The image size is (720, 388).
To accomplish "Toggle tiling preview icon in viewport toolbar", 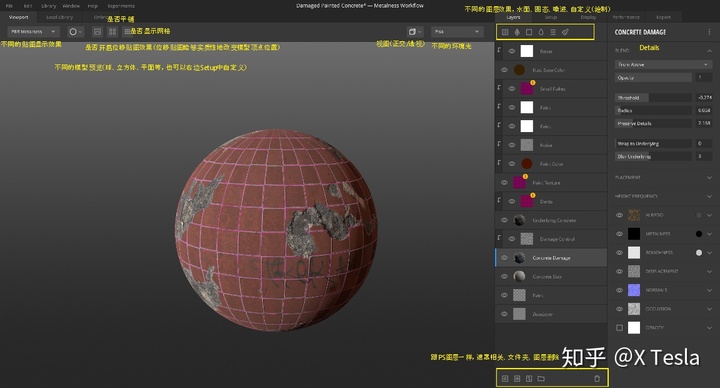I will tap(112, 32).
